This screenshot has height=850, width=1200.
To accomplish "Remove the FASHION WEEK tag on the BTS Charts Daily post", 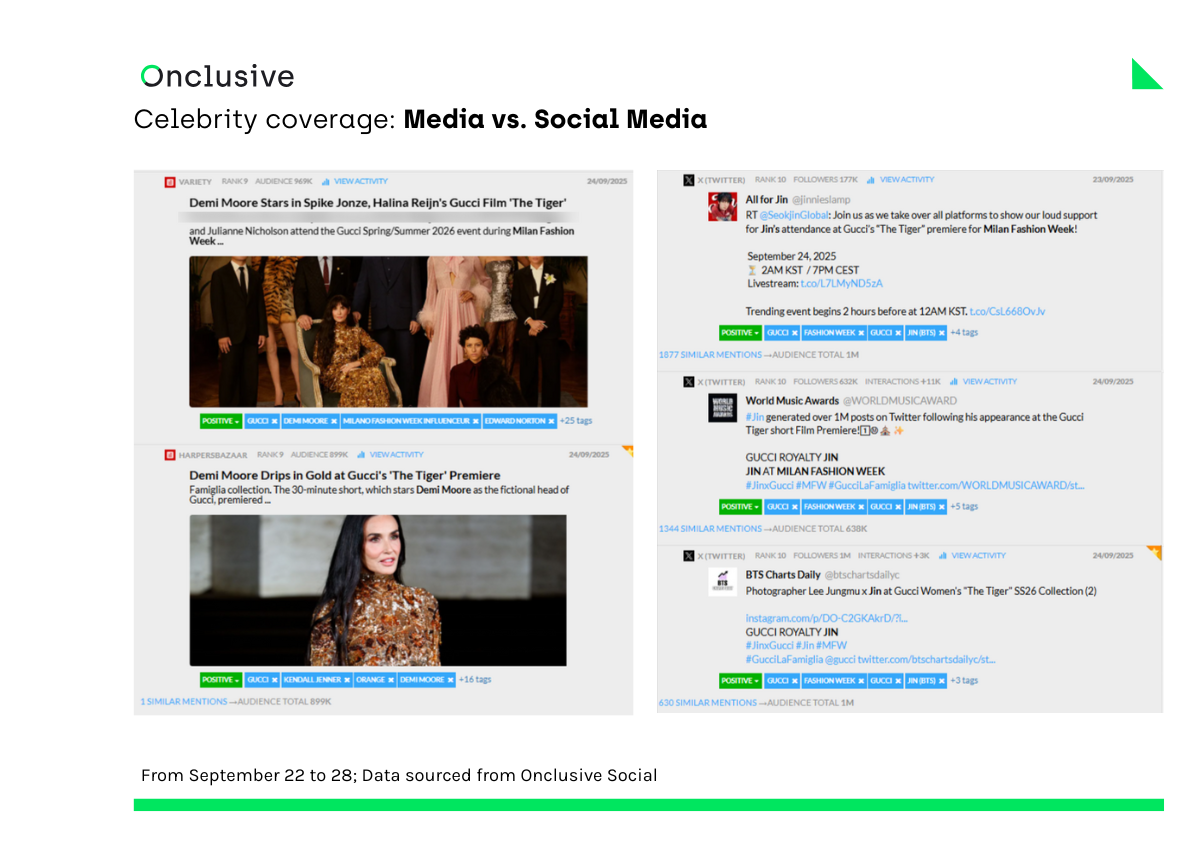I will (859, 681).
